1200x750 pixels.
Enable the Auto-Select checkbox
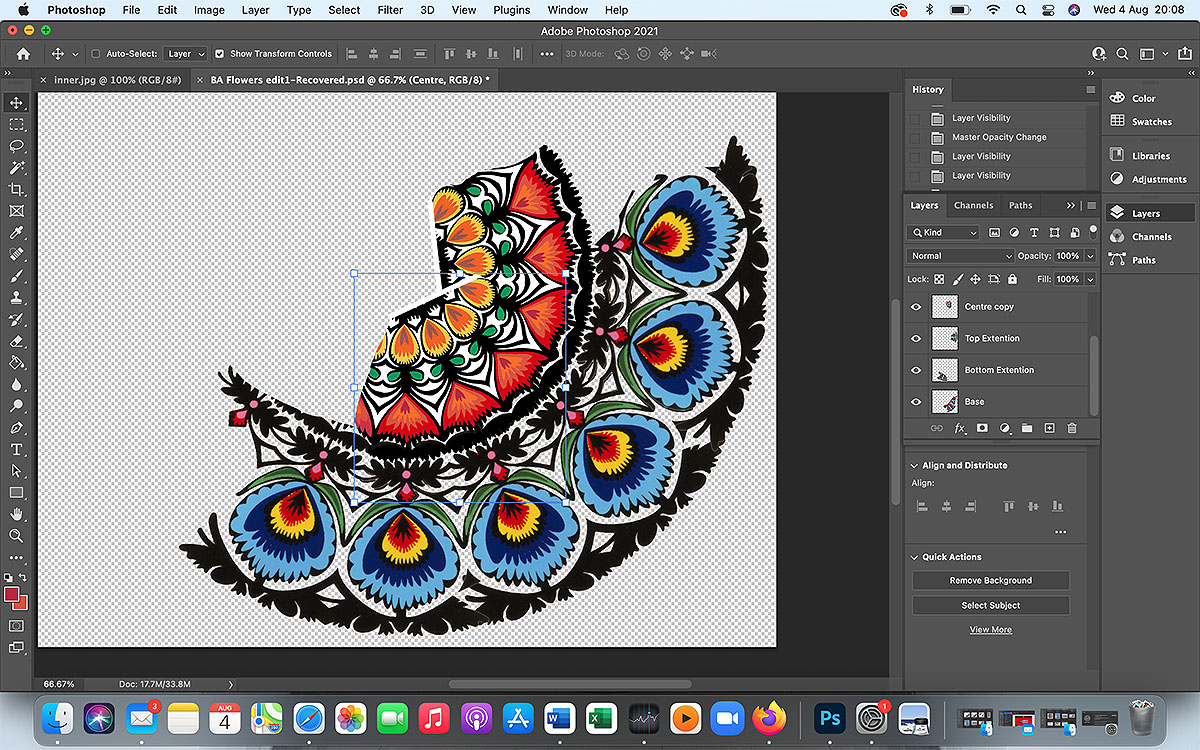tap(96, 54)
